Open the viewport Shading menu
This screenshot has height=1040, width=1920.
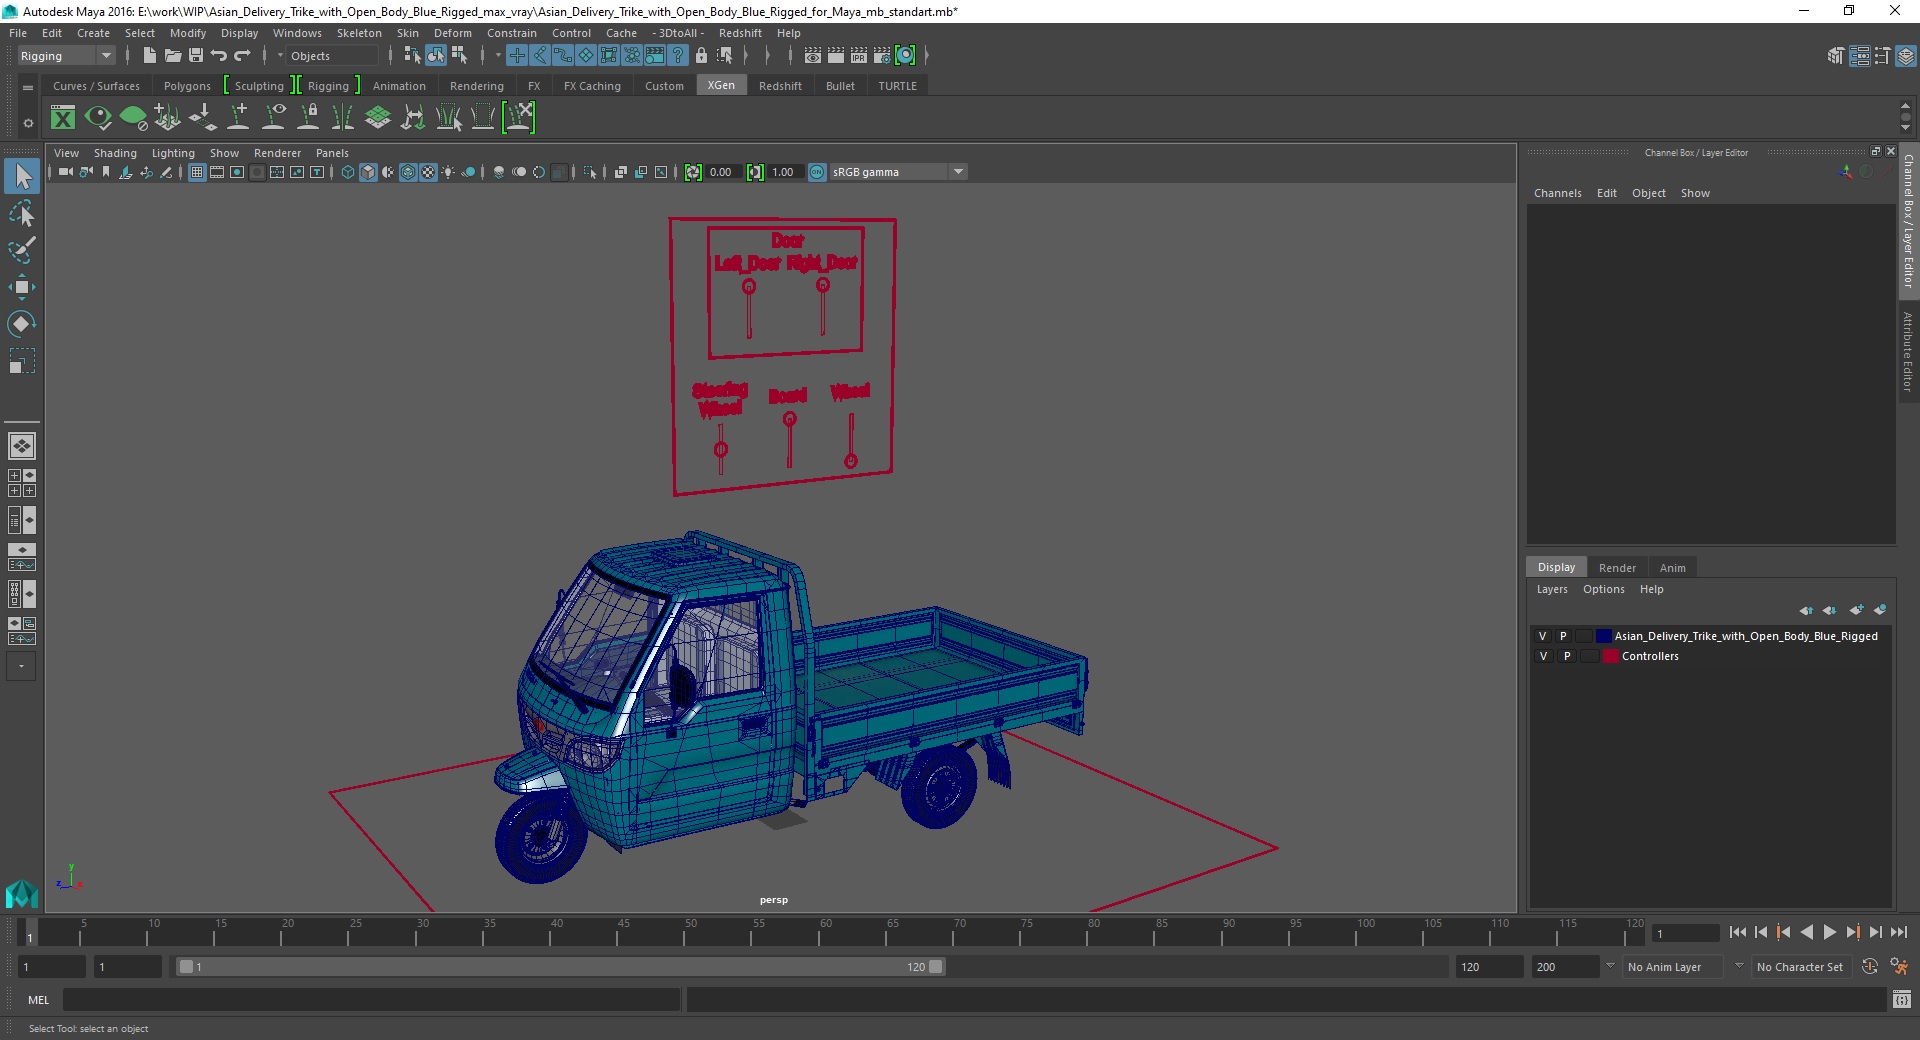tap(115, 153)
